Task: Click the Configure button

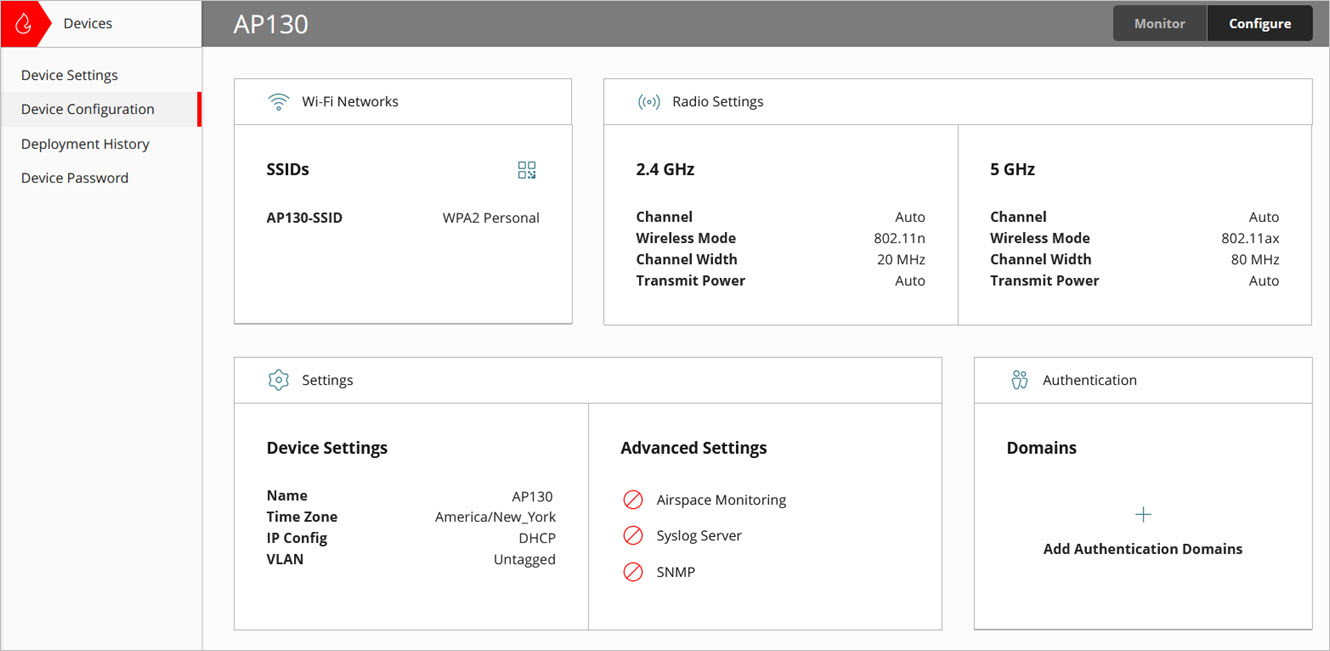Action: pos(1259,22)
